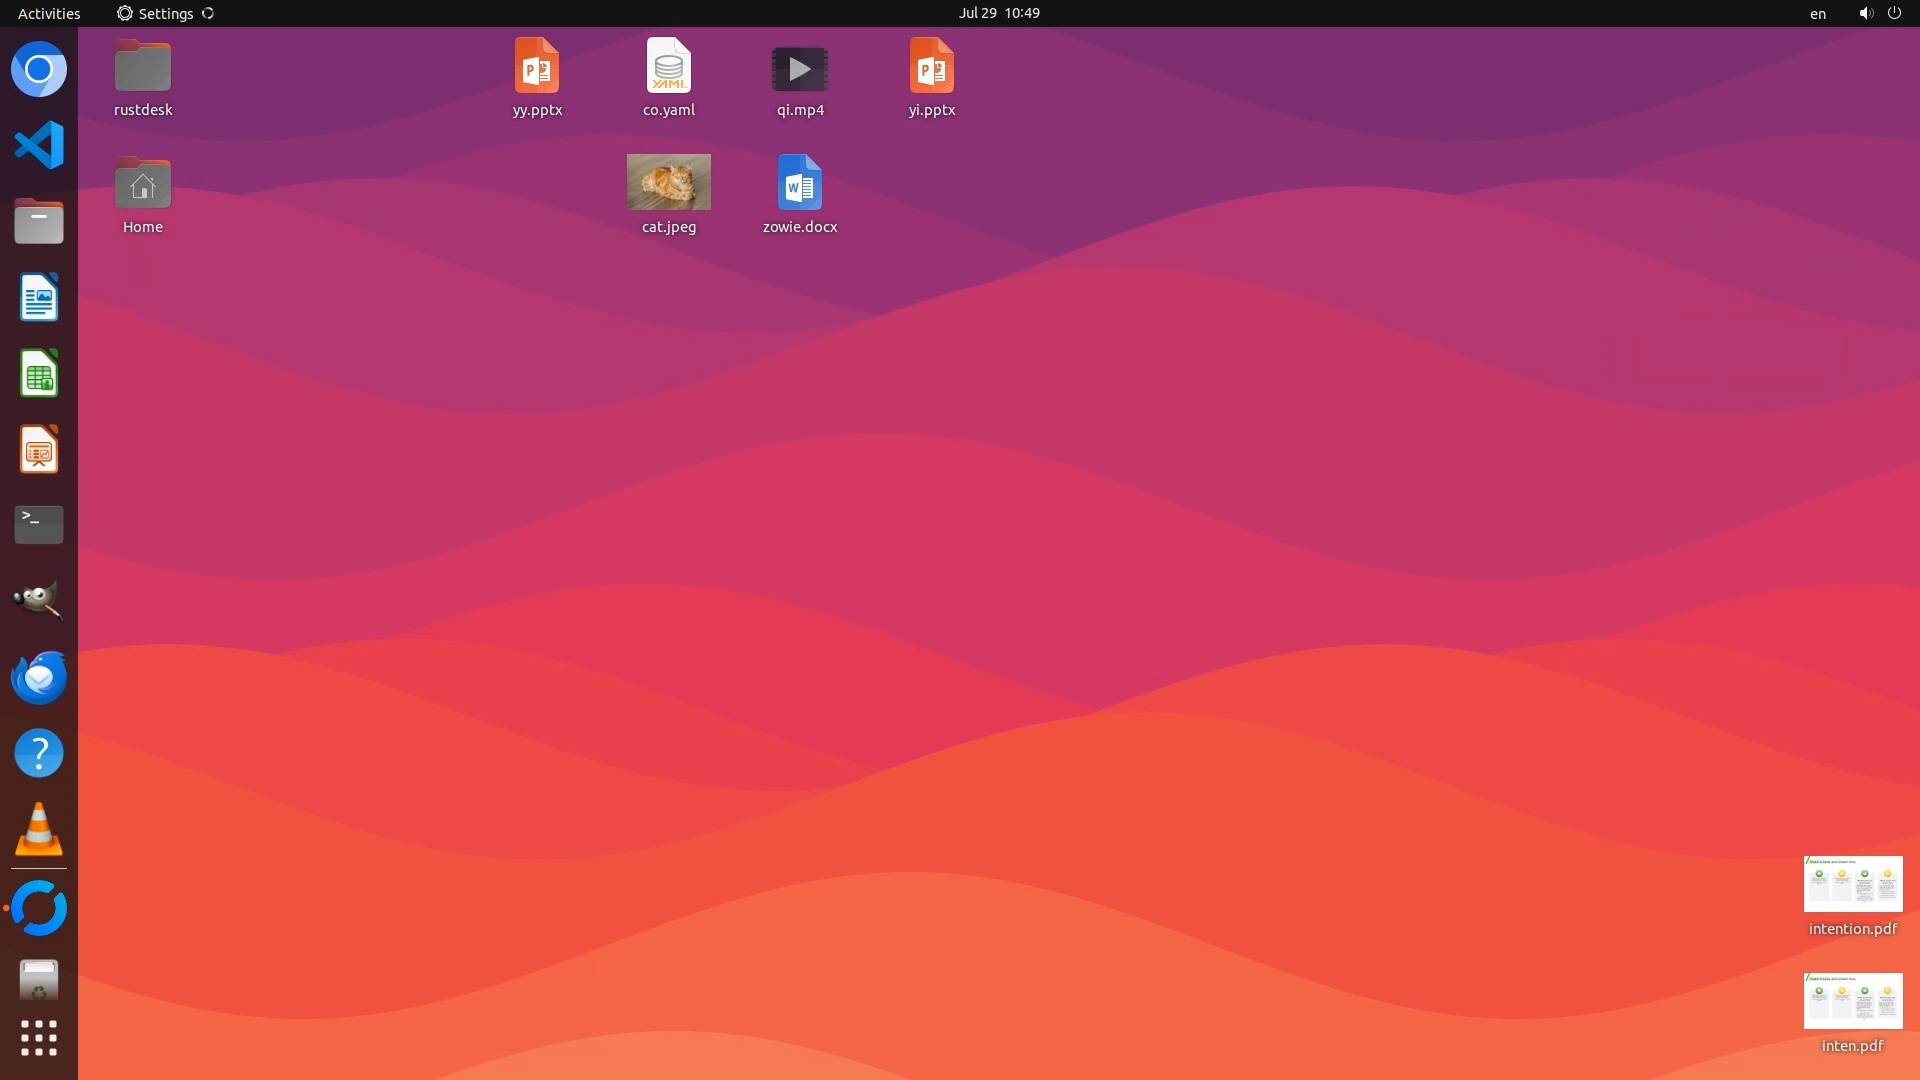Screen dimensions: 1920x1080
Task: Open Chromium browser from the dock
Action: (39, 70)
